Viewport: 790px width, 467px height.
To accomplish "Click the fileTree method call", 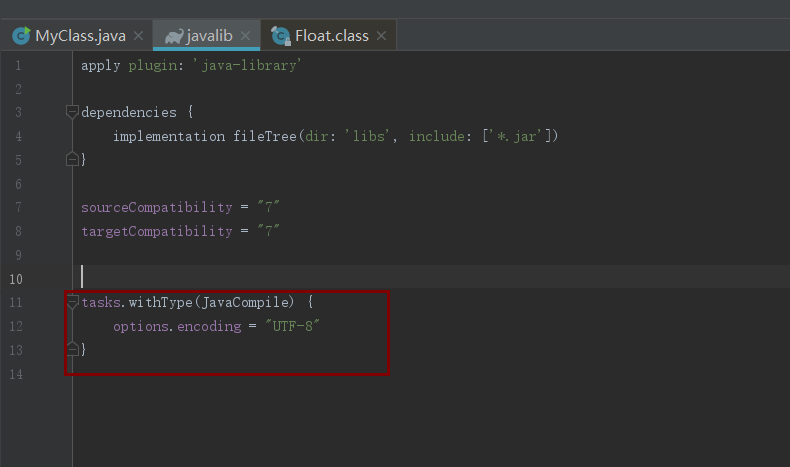I will [x=265, y=136].
